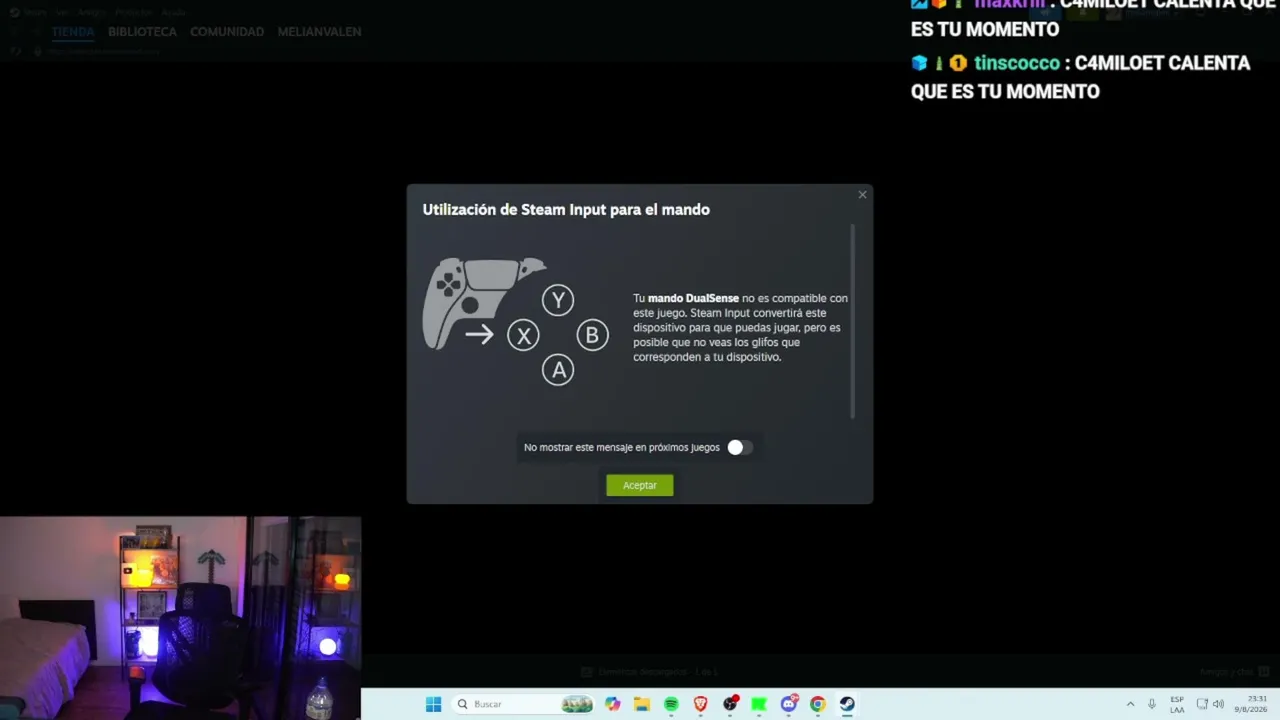Open the COMUNIDAD tab in Steam
This screenshot has height=720, width=1280.
[227, 32]
